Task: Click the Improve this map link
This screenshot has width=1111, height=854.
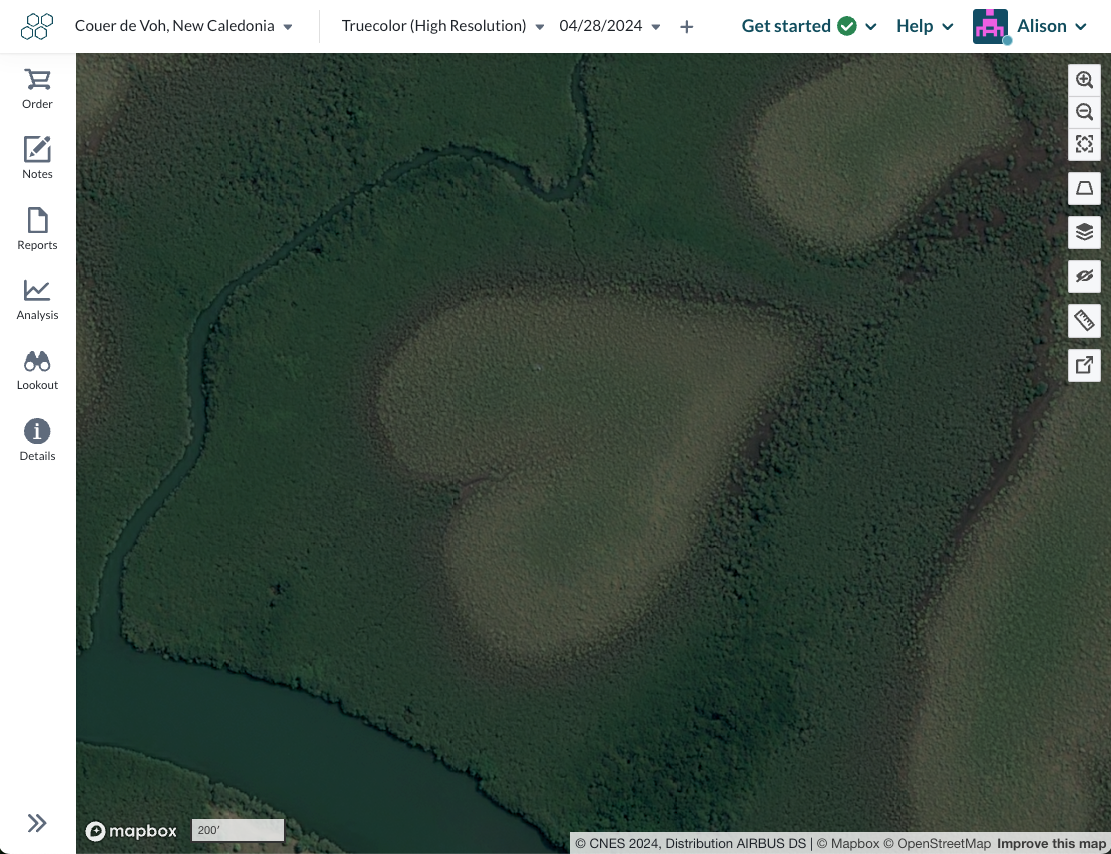Action: 1051,843
